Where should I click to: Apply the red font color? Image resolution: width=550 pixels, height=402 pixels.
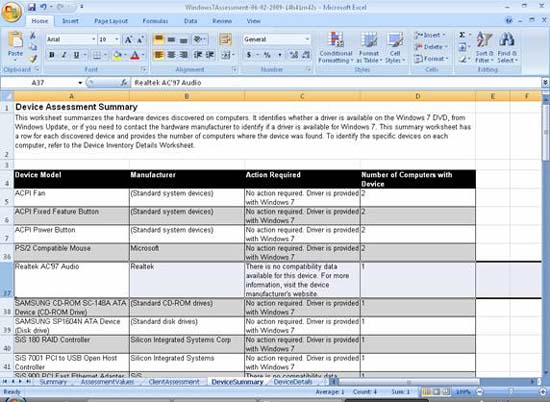pyautogui.click(x=135, y=55)
